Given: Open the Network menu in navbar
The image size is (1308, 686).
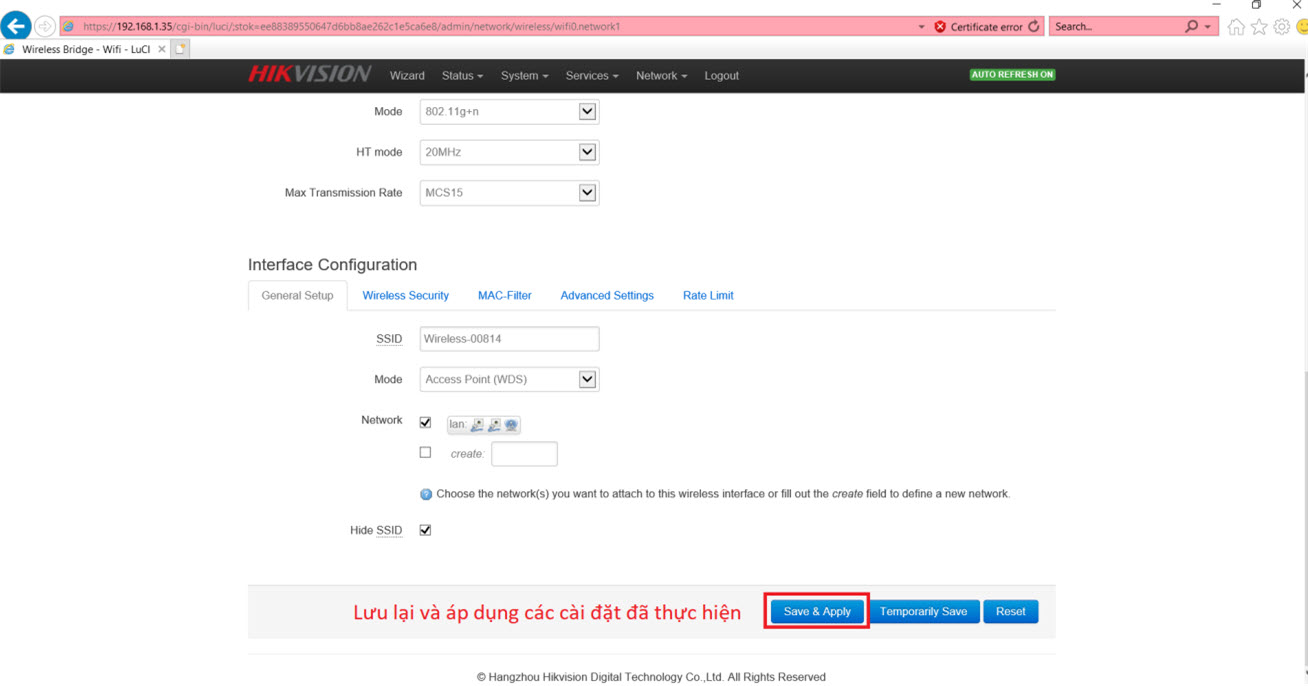Looking at the screenshot, I should click(x=661, y=76).
